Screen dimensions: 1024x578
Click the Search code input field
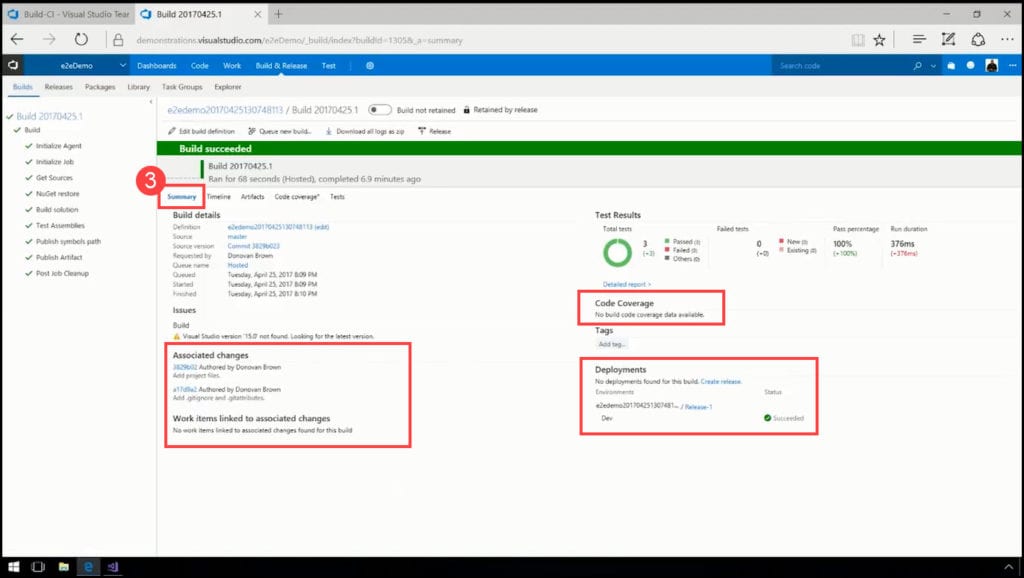point(840,66)
